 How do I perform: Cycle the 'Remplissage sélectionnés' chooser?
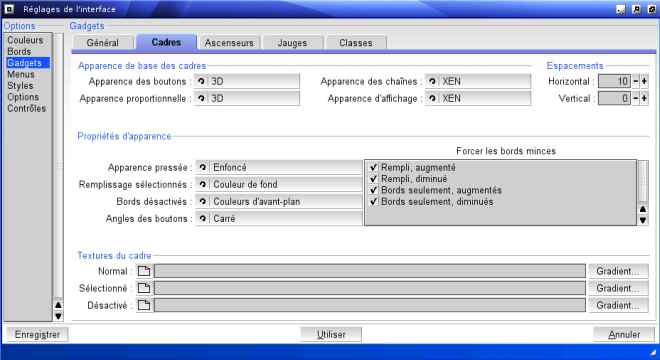(x=279, y=184)
